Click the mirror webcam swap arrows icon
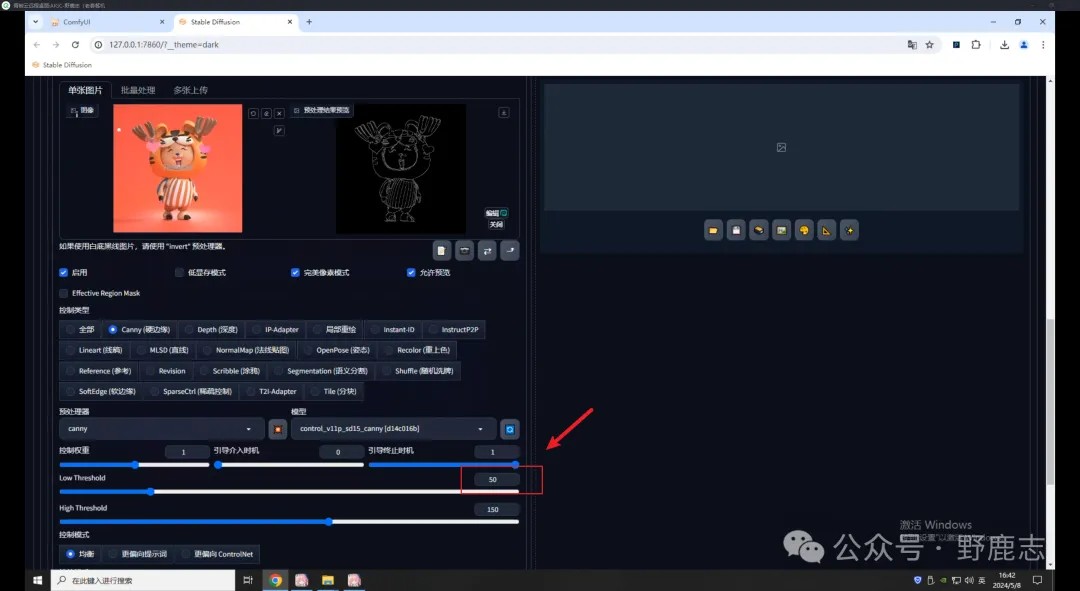 point(487,251)
